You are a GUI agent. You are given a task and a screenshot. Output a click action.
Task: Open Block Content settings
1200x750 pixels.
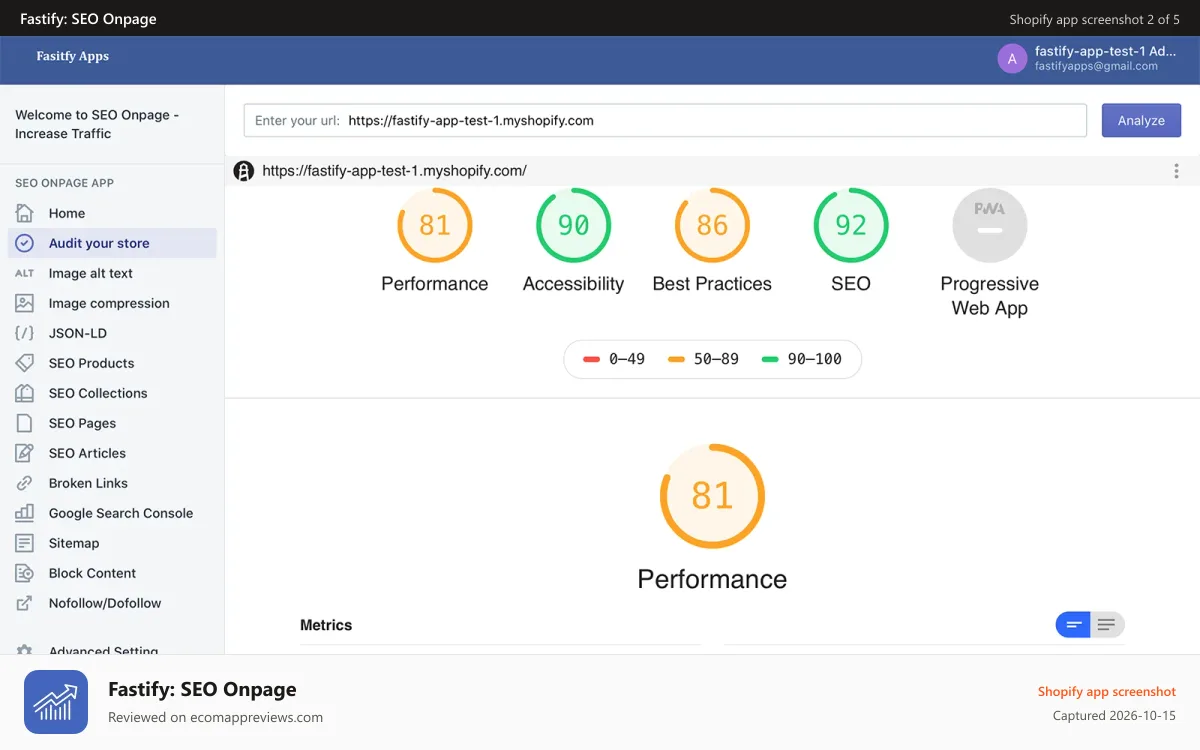112,573
